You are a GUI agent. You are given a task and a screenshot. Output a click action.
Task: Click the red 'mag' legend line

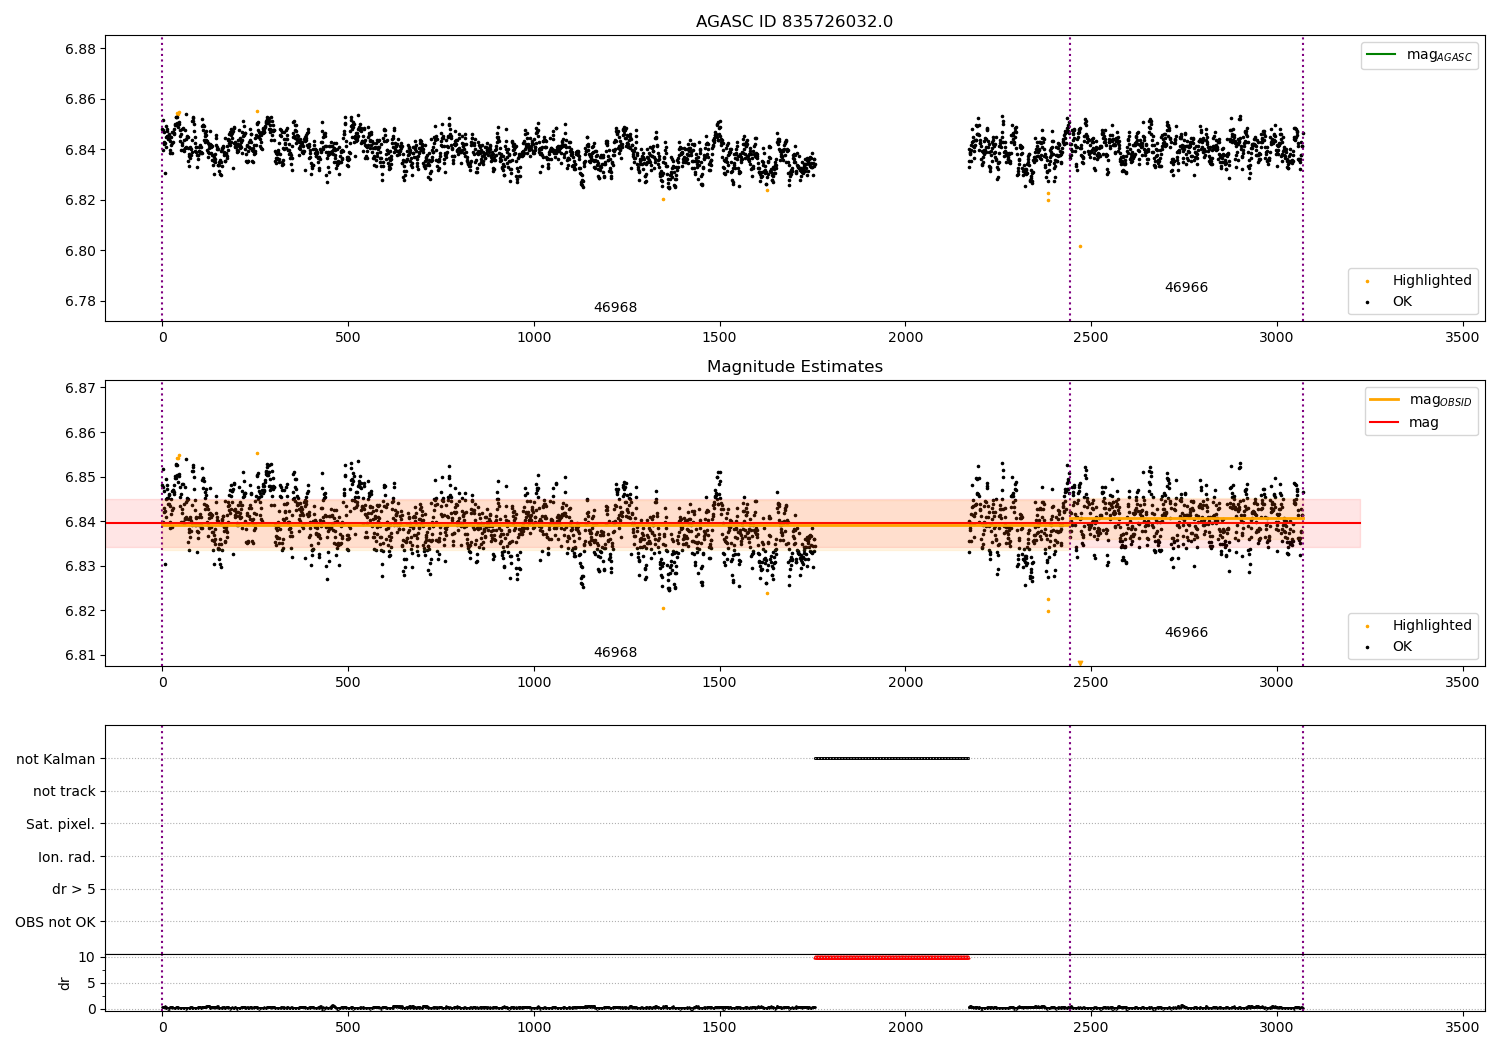1385,422
